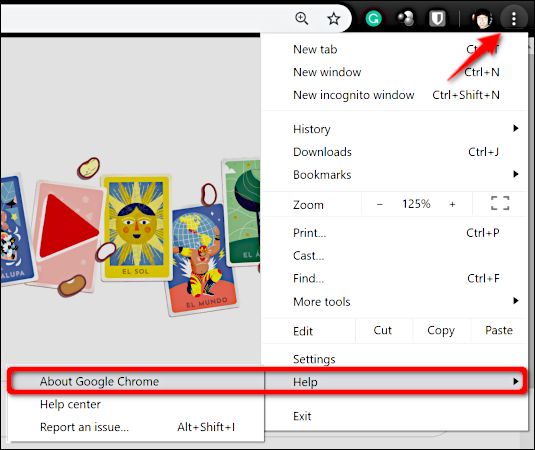Choose Find... from the menu

tap(394, 278)
